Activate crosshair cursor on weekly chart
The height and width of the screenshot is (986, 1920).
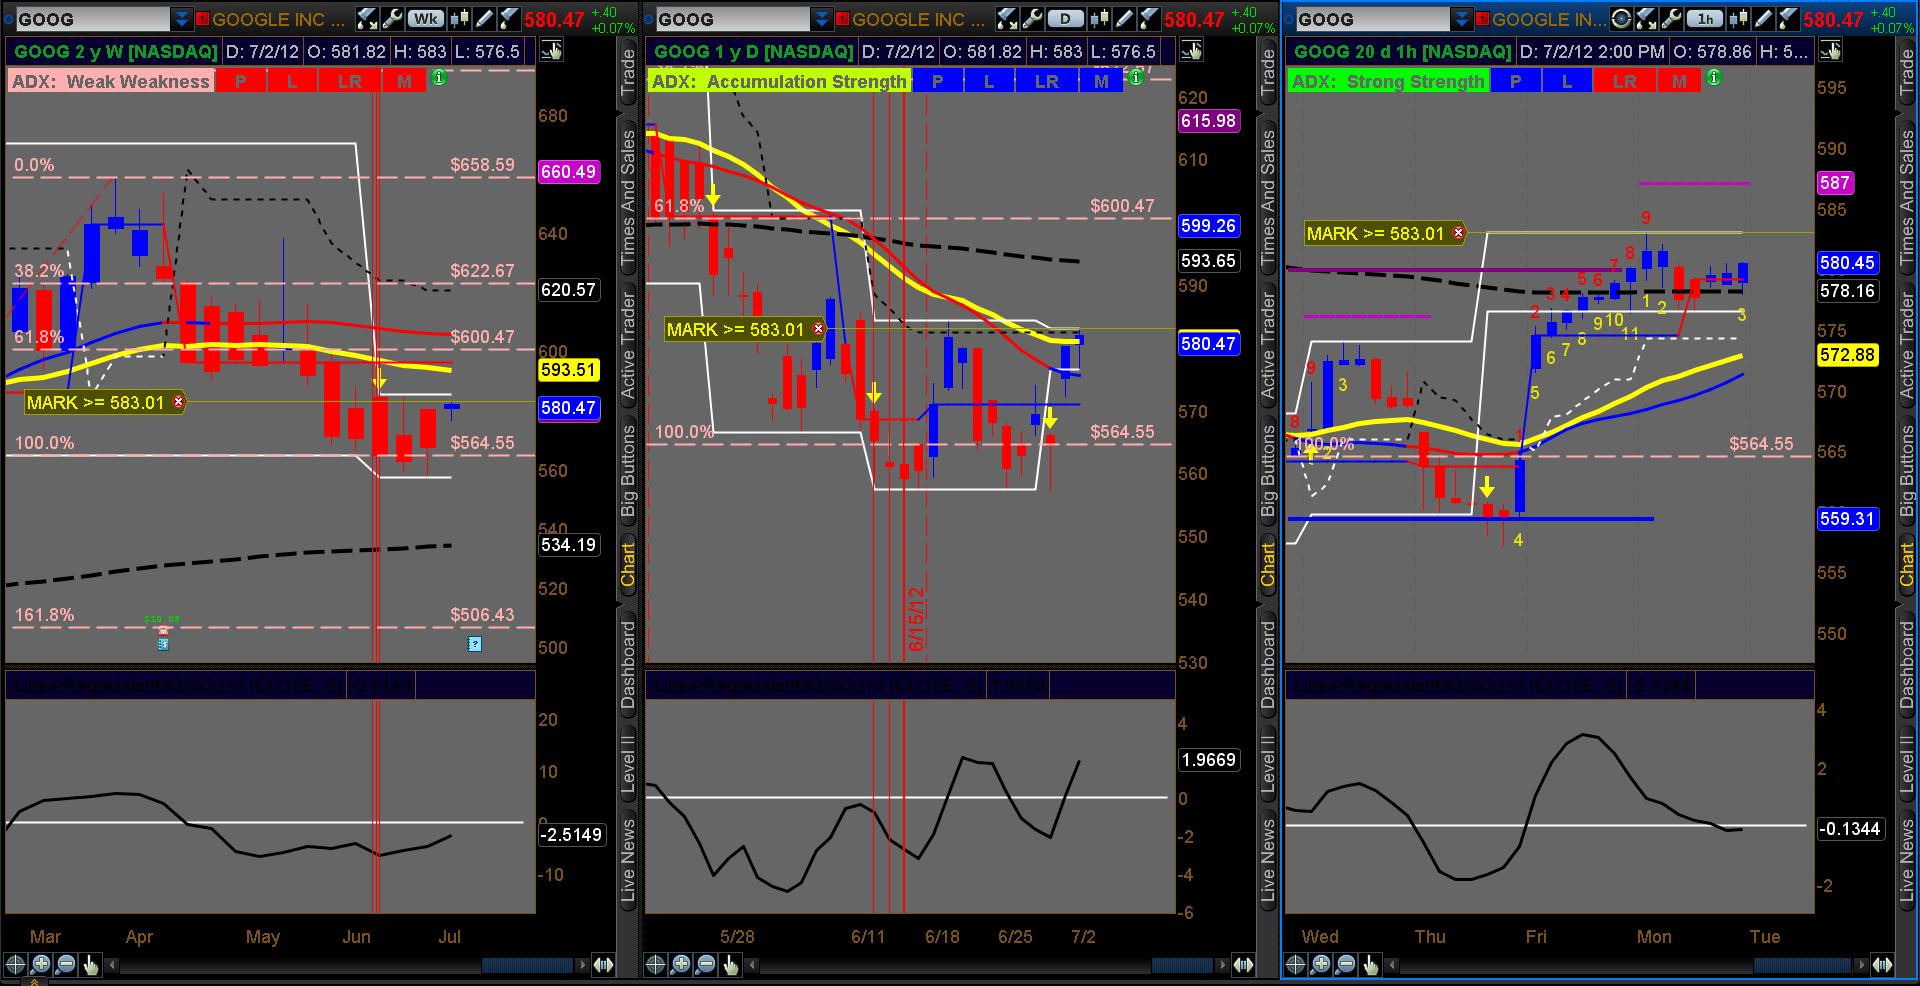pos(15,964)
